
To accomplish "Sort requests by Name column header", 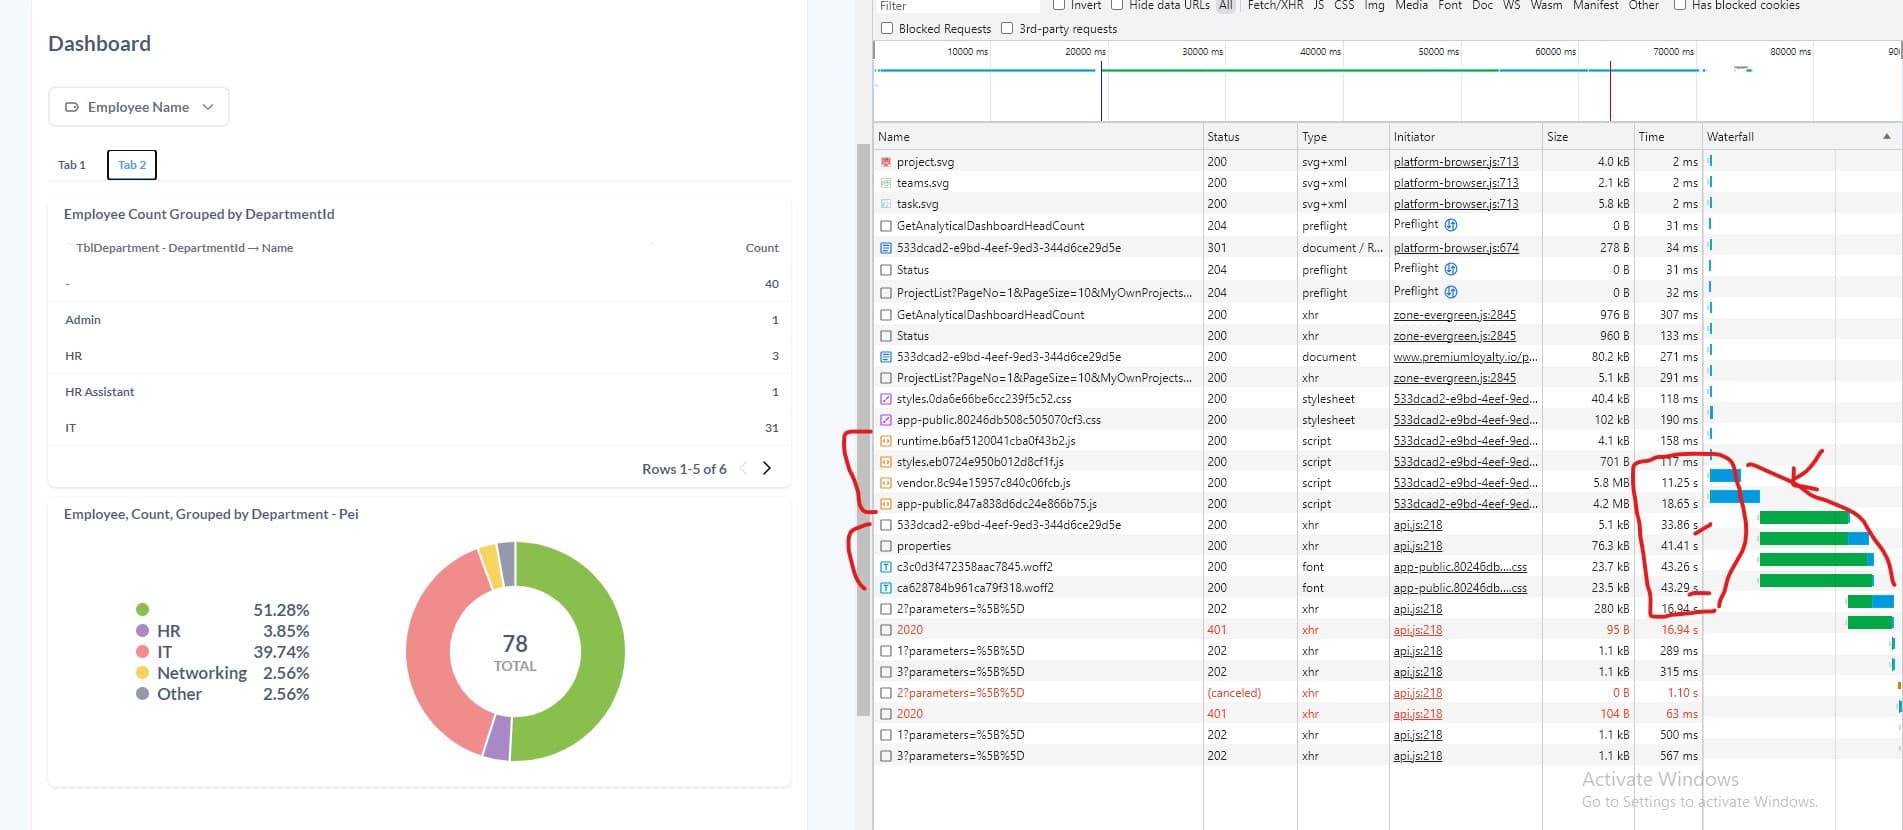I will (x=1038, y=137).
